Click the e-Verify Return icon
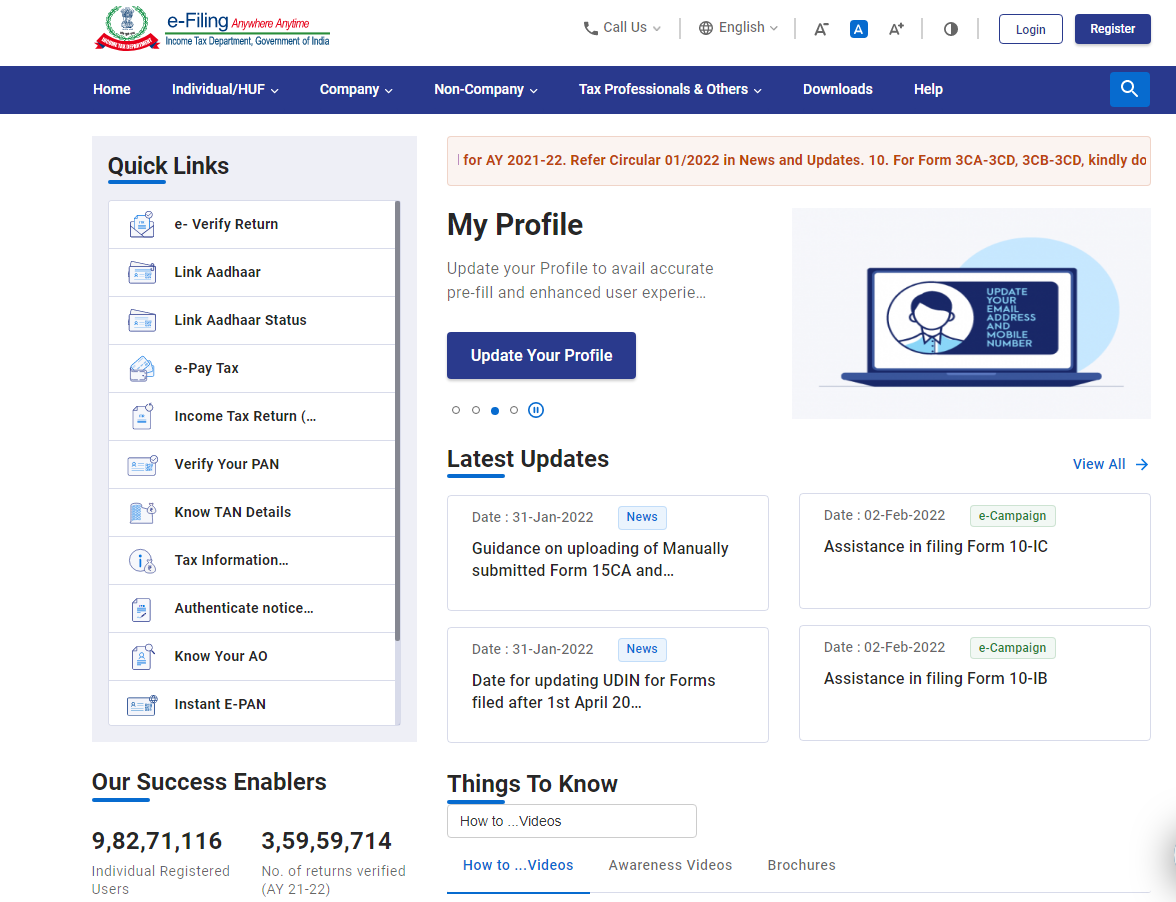1176x902 pixels. (142, 224)
